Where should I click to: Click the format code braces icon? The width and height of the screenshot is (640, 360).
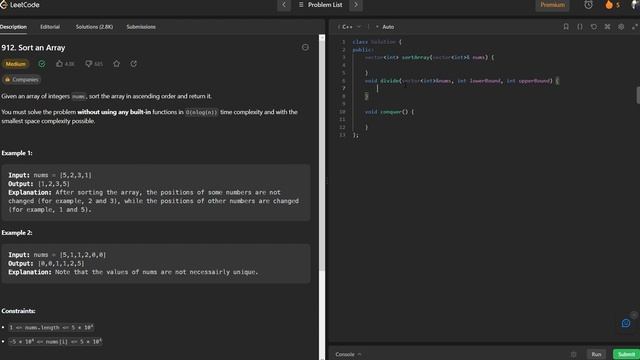point(580,27)
